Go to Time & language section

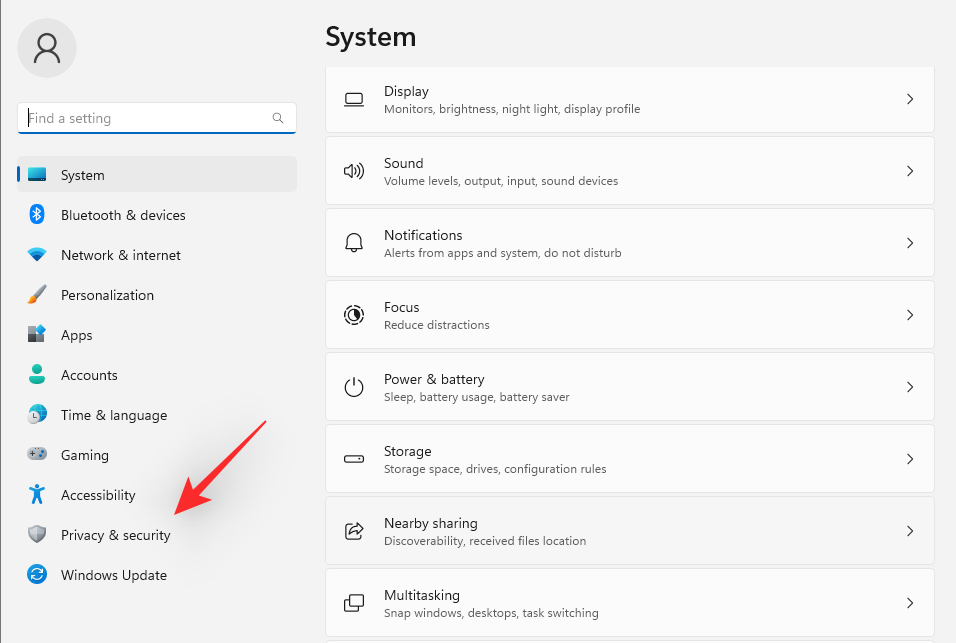coord(113,415)
